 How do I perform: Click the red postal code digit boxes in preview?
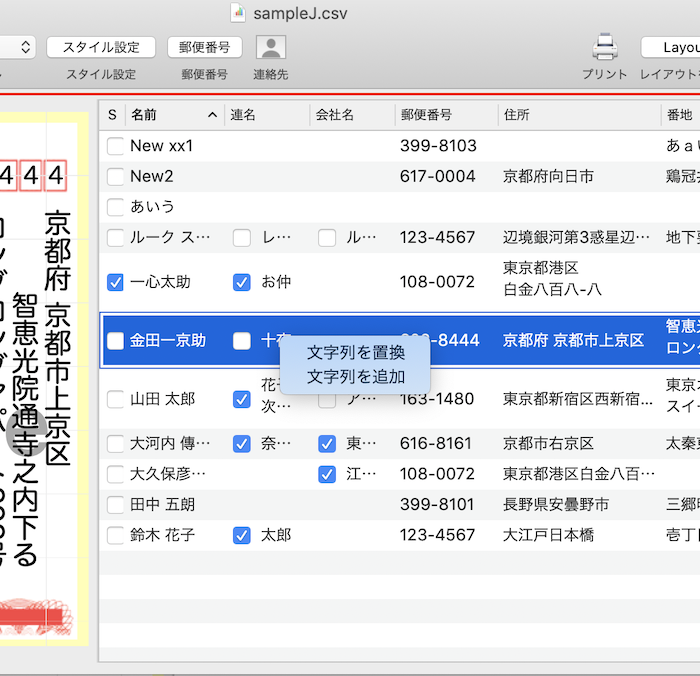33,176
